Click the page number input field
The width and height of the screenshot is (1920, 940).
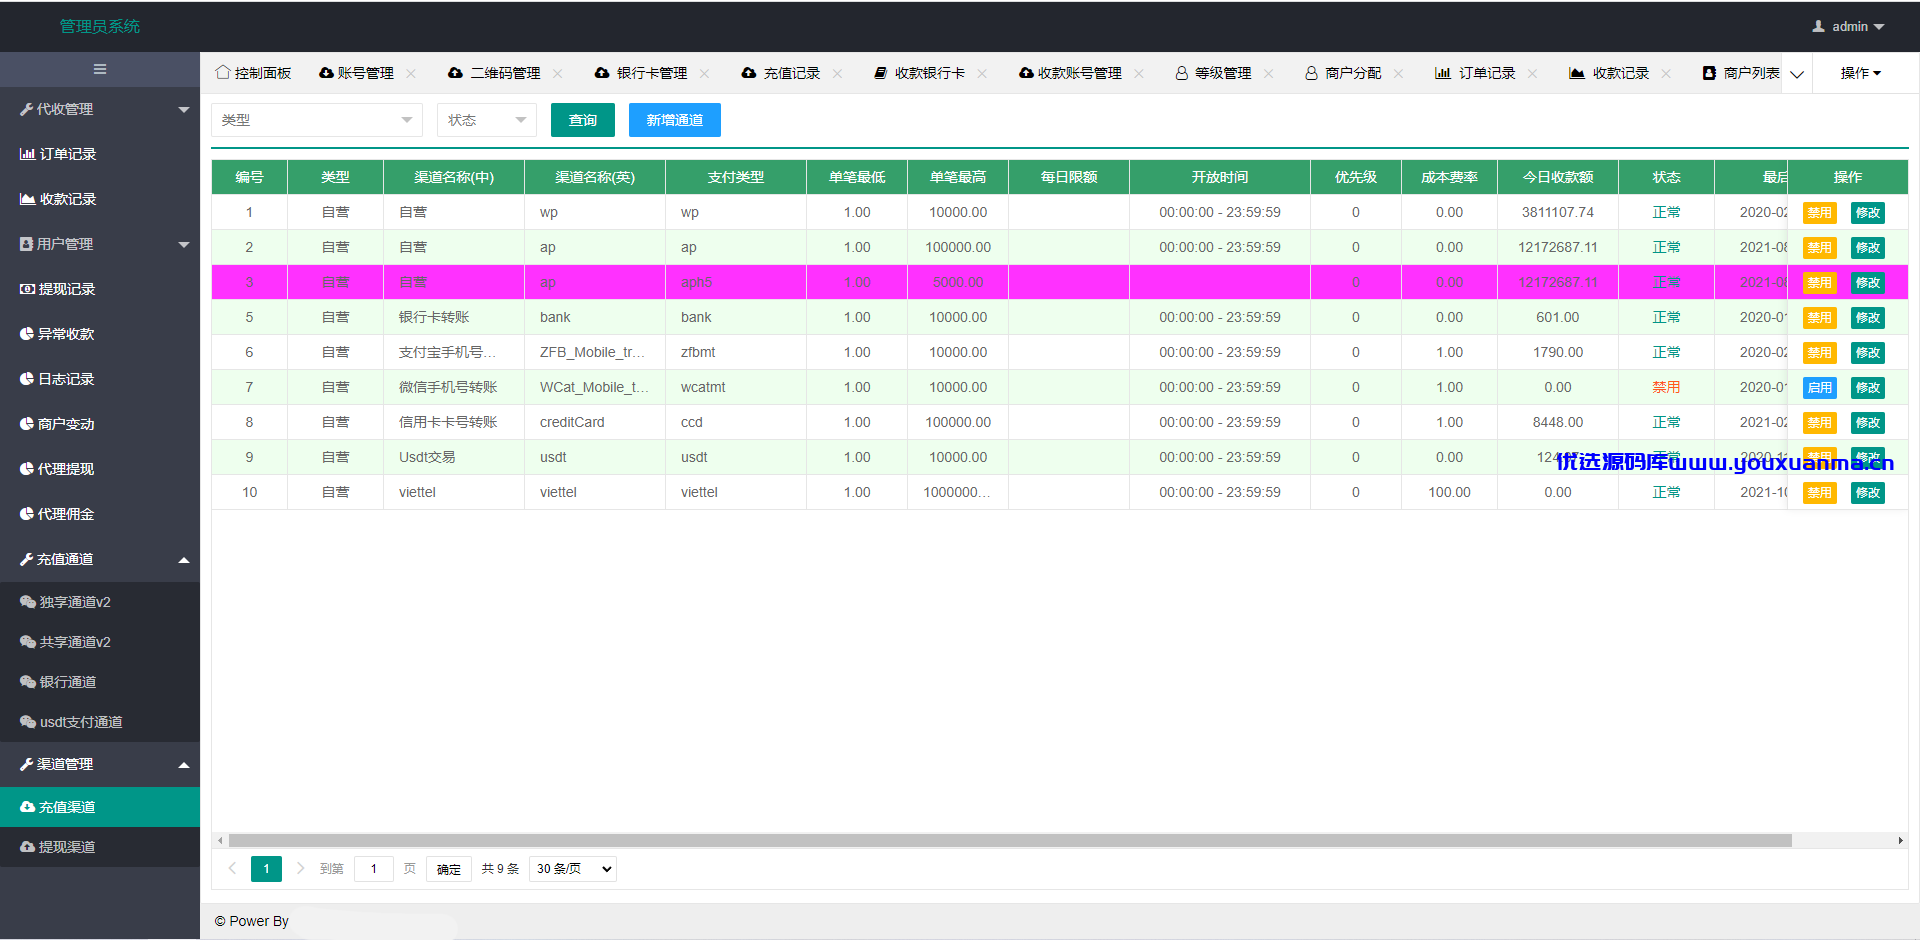tap(374, 869)
